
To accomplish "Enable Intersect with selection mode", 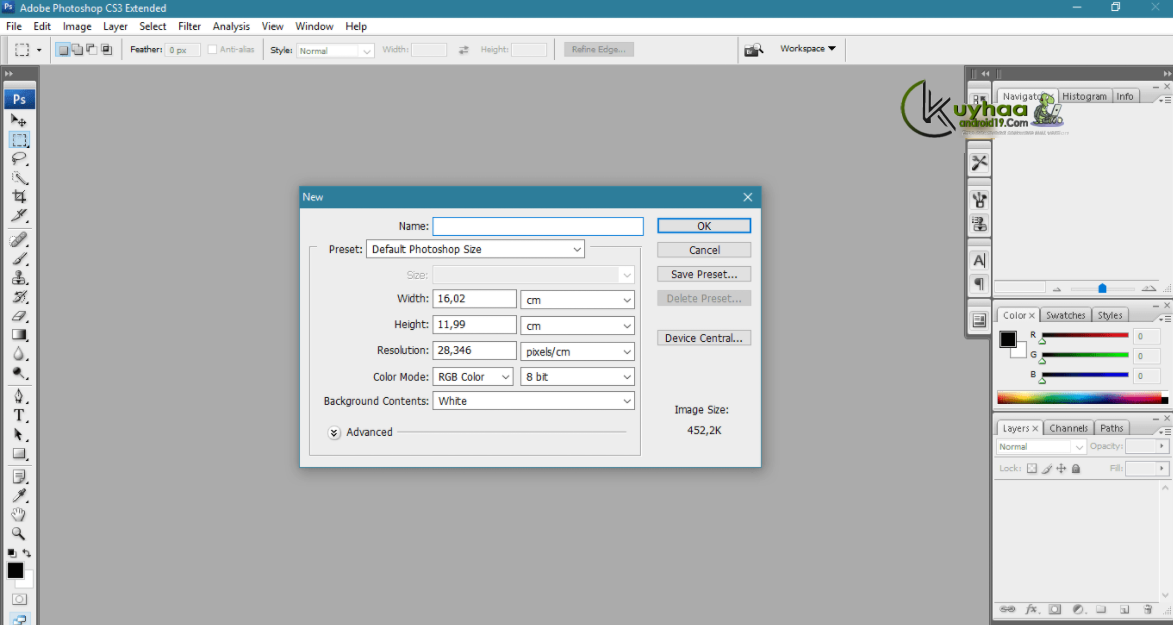I will (106, 49).
